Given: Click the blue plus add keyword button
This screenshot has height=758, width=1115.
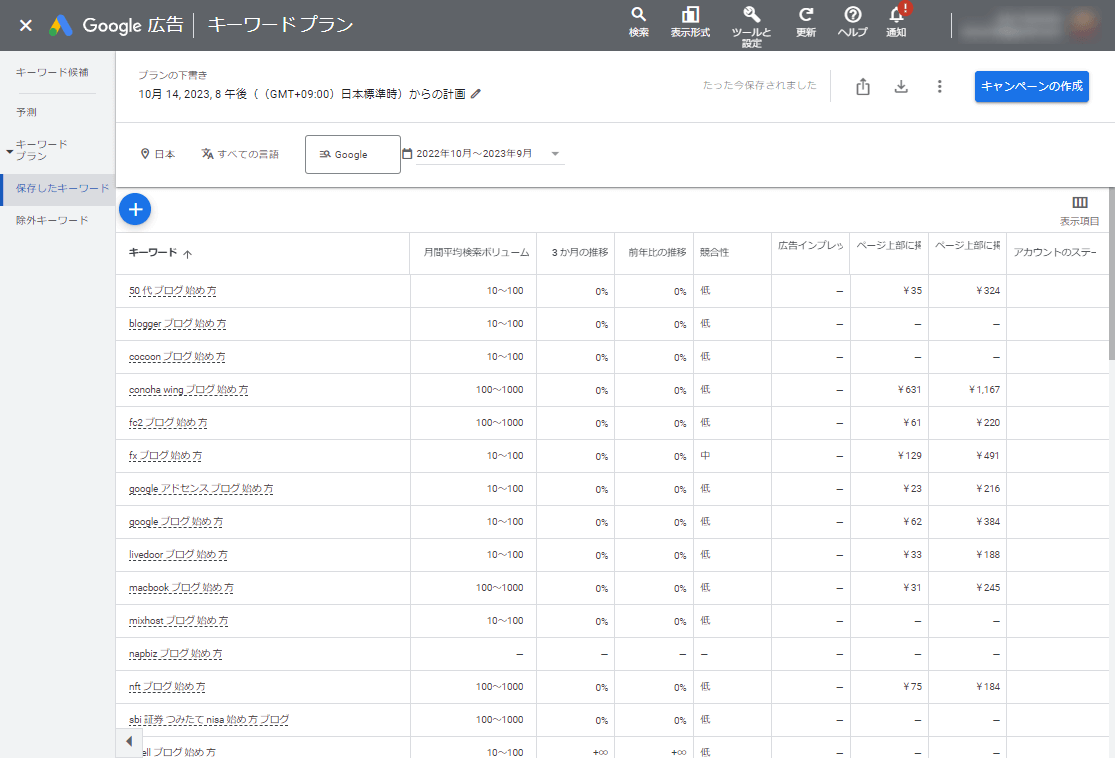Looking at the screenshot, I should pyautogui.click(x=135, y=209).
